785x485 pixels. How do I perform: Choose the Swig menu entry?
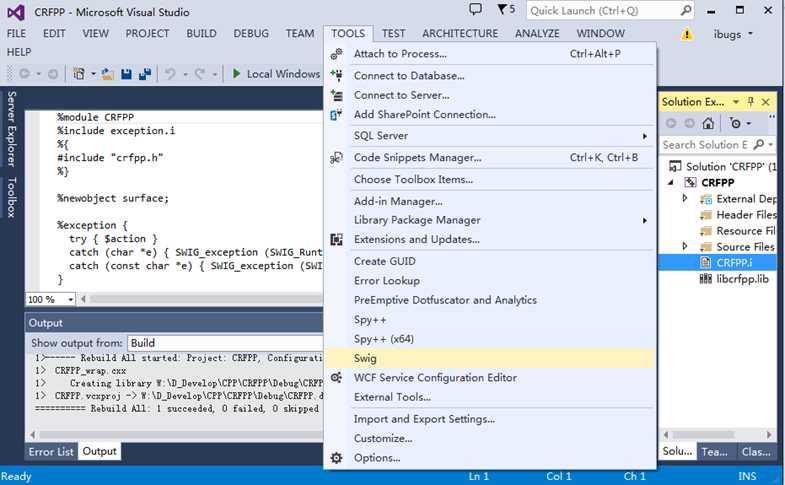490,358
